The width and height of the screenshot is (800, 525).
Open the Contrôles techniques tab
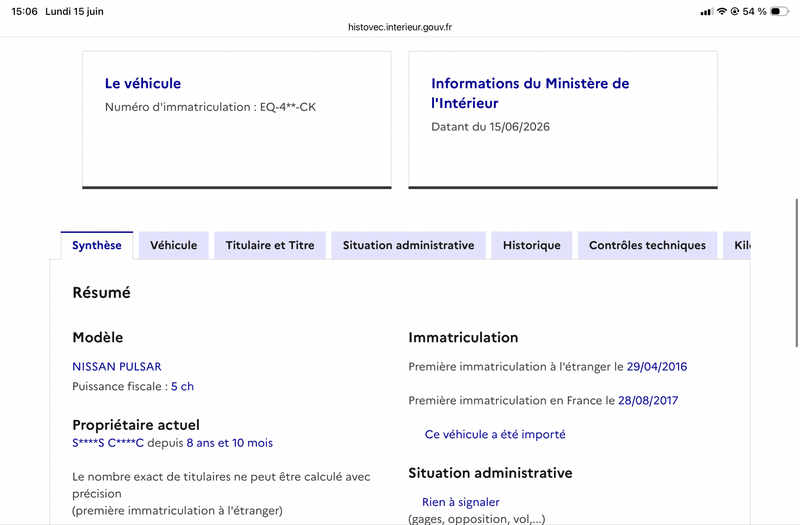click(x=647, y=245)
